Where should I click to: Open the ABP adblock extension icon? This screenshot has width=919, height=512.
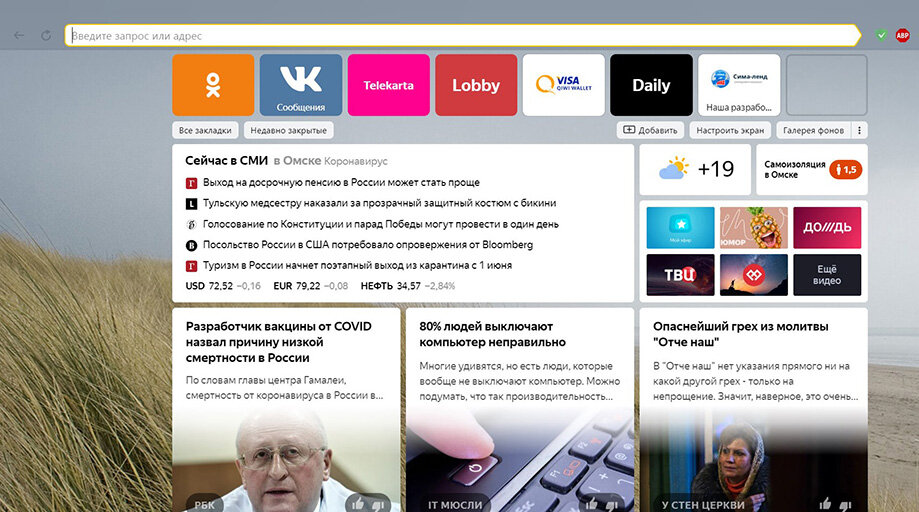coord(902,36)
